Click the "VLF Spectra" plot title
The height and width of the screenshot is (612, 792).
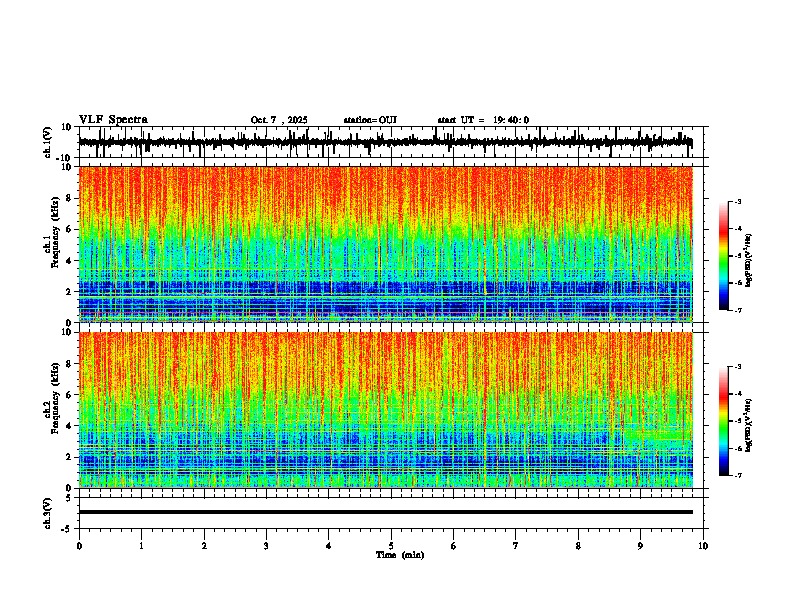pyautogui.click(x=113, y=120)
